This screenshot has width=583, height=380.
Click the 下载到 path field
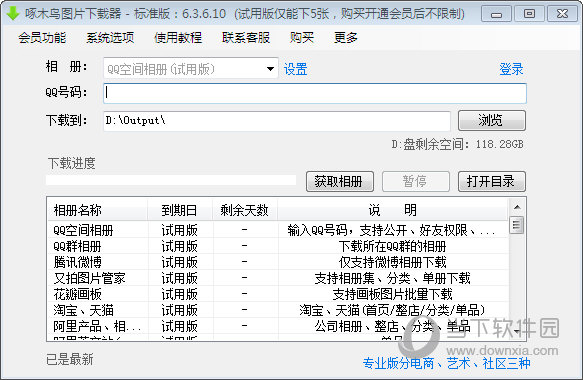[x=277, y=120]
